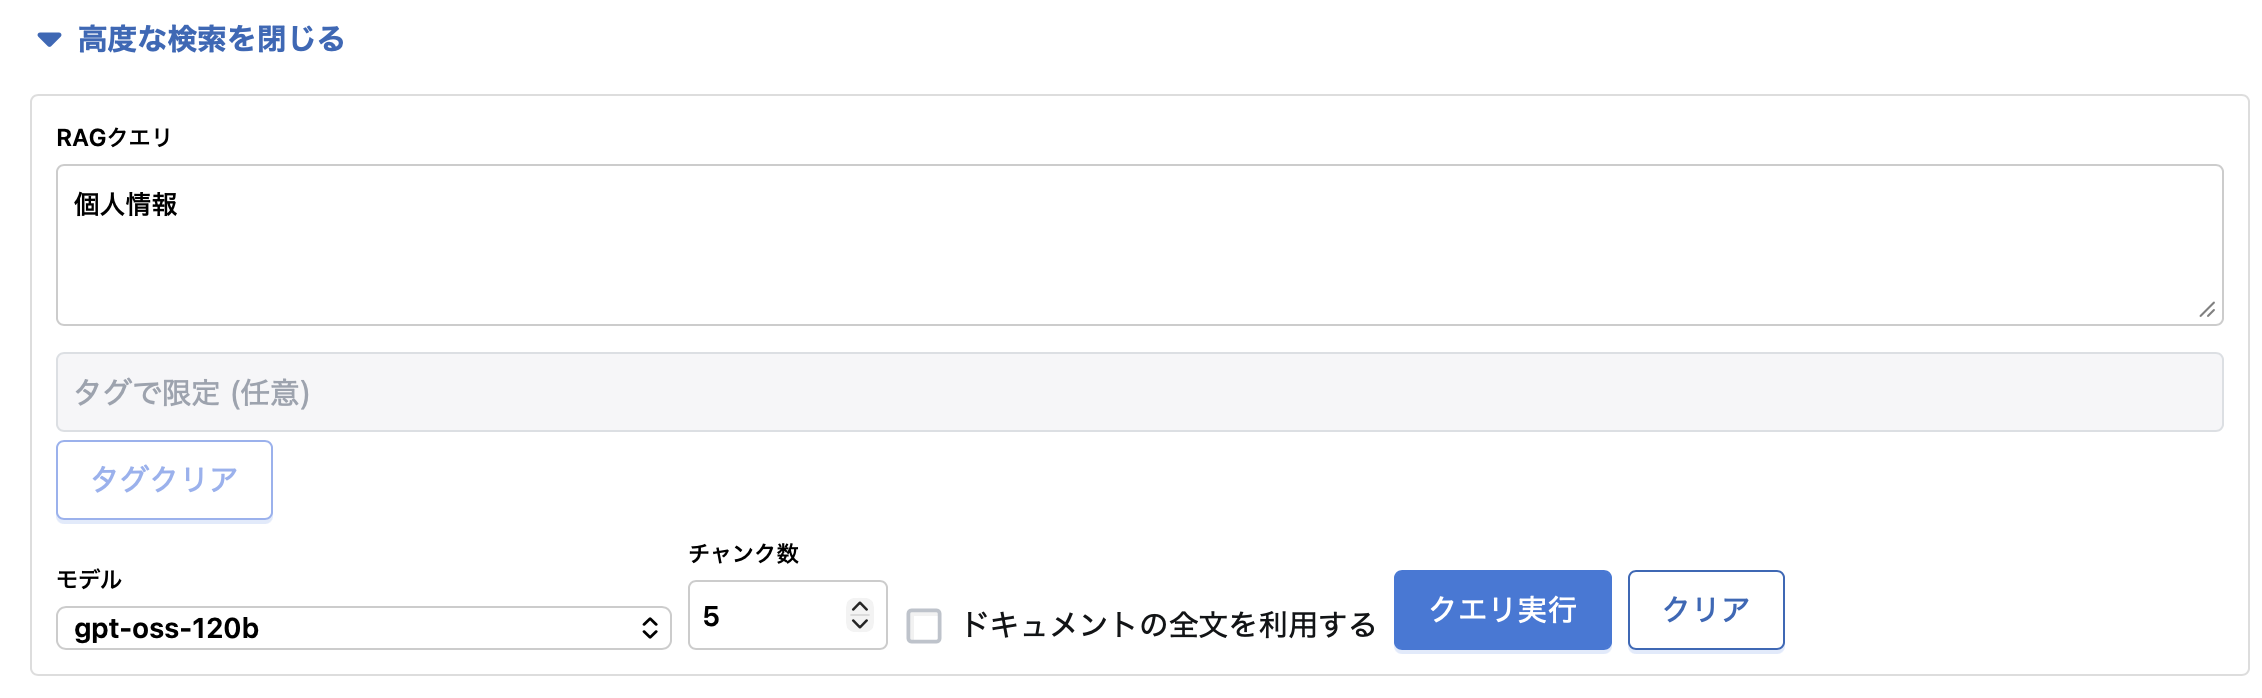Click the resize handle of RAGクエリ textarea
This screenshot has height=698, width=2262.
click(x=2207, y=310)
